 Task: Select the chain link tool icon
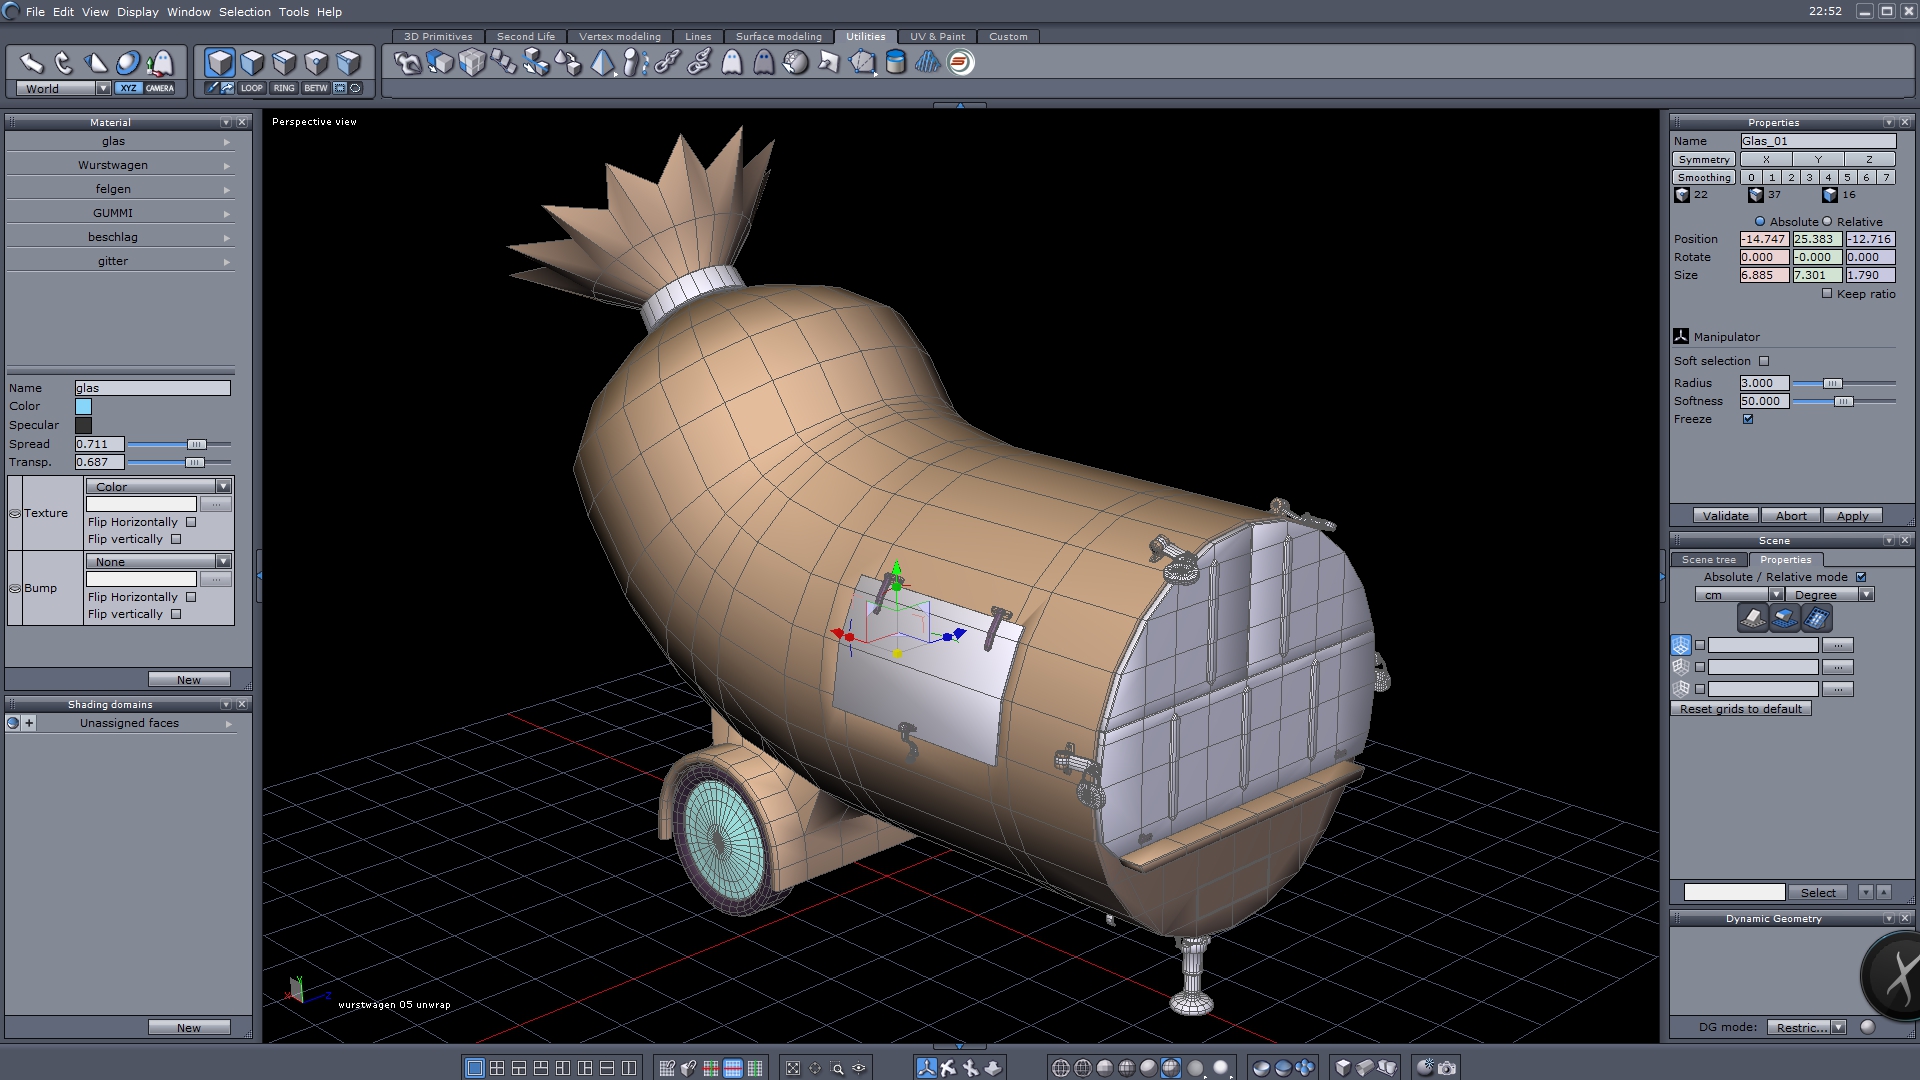(x=667, y=63)
